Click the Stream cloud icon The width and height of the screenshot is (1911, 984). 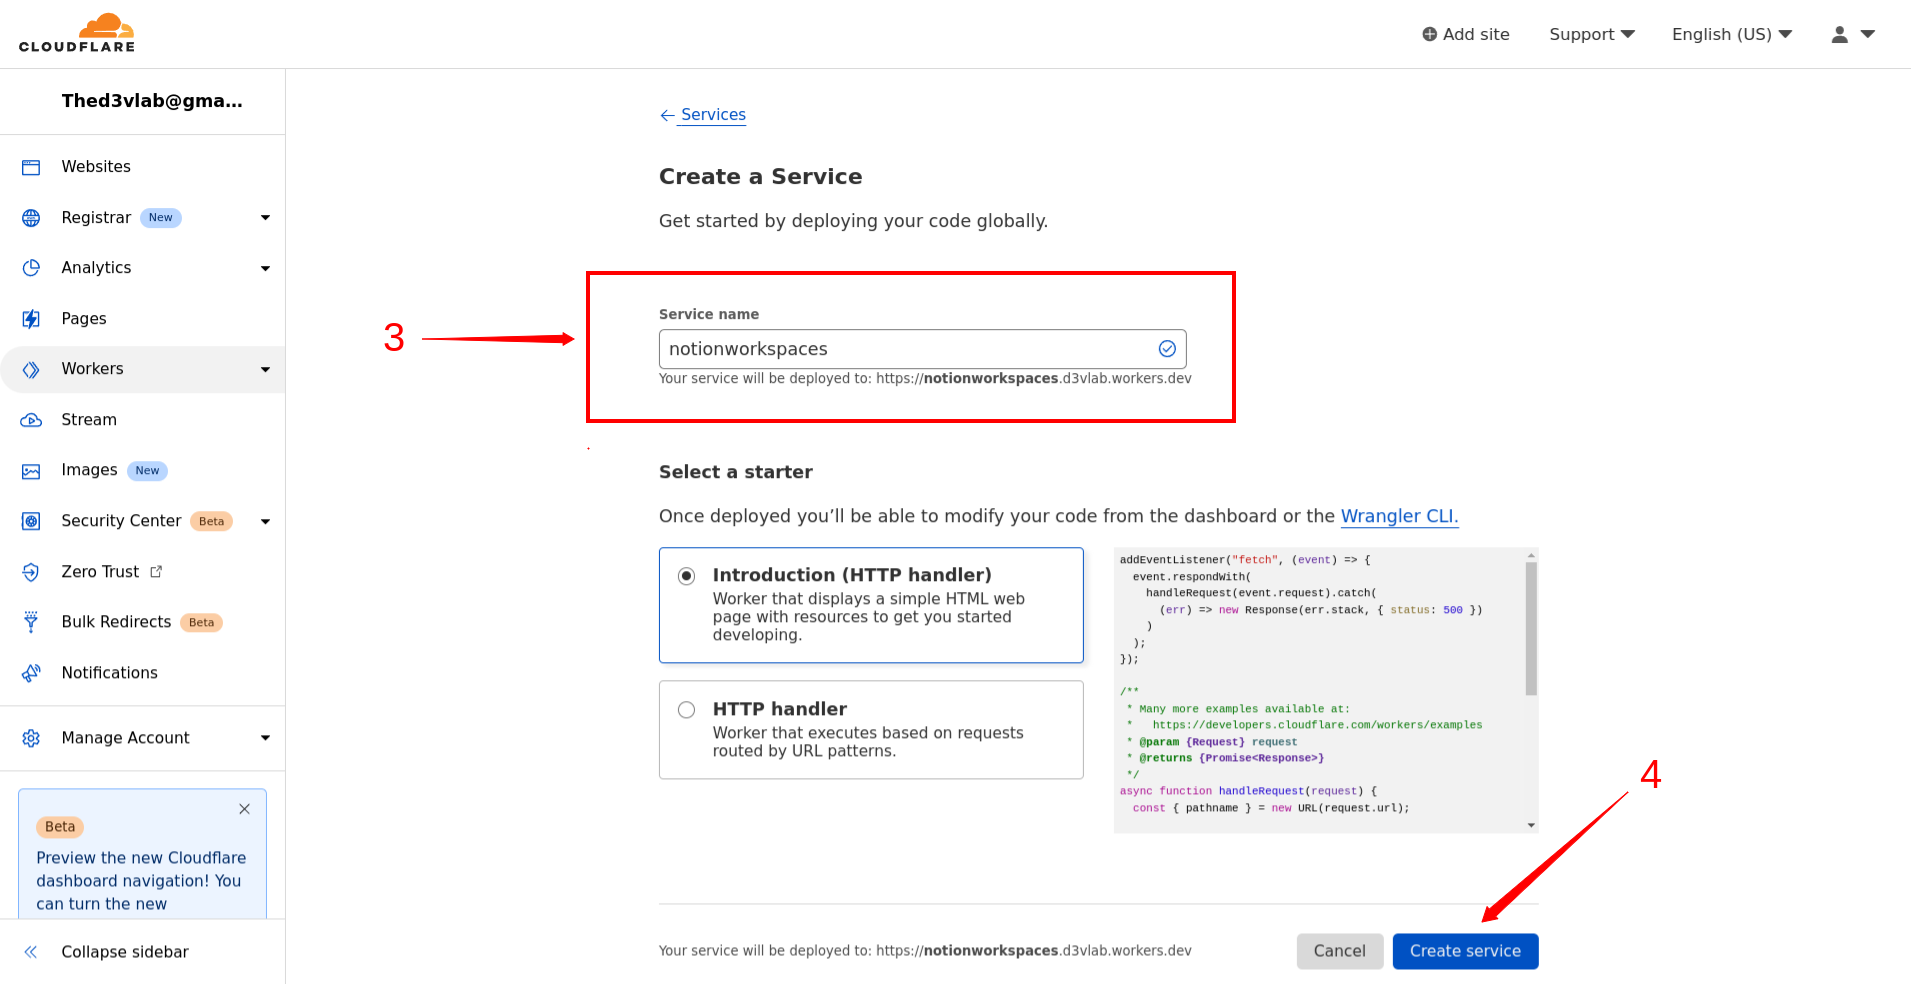click(x=31, y=420)
